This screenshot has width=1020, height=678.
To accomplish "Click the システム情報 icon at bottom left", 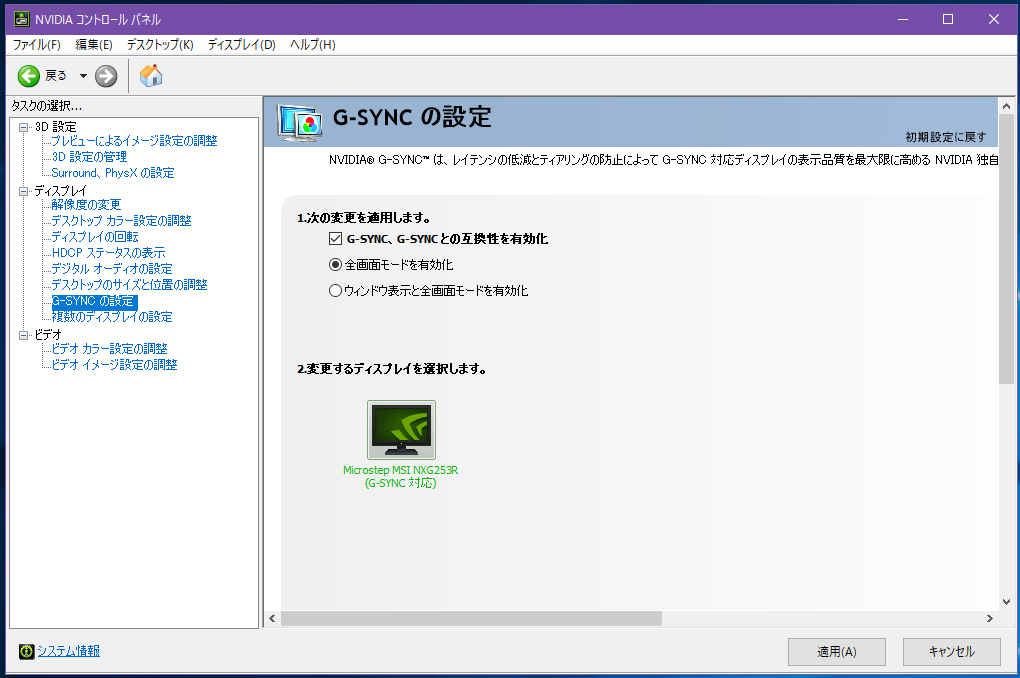I will tap(27, 652).
